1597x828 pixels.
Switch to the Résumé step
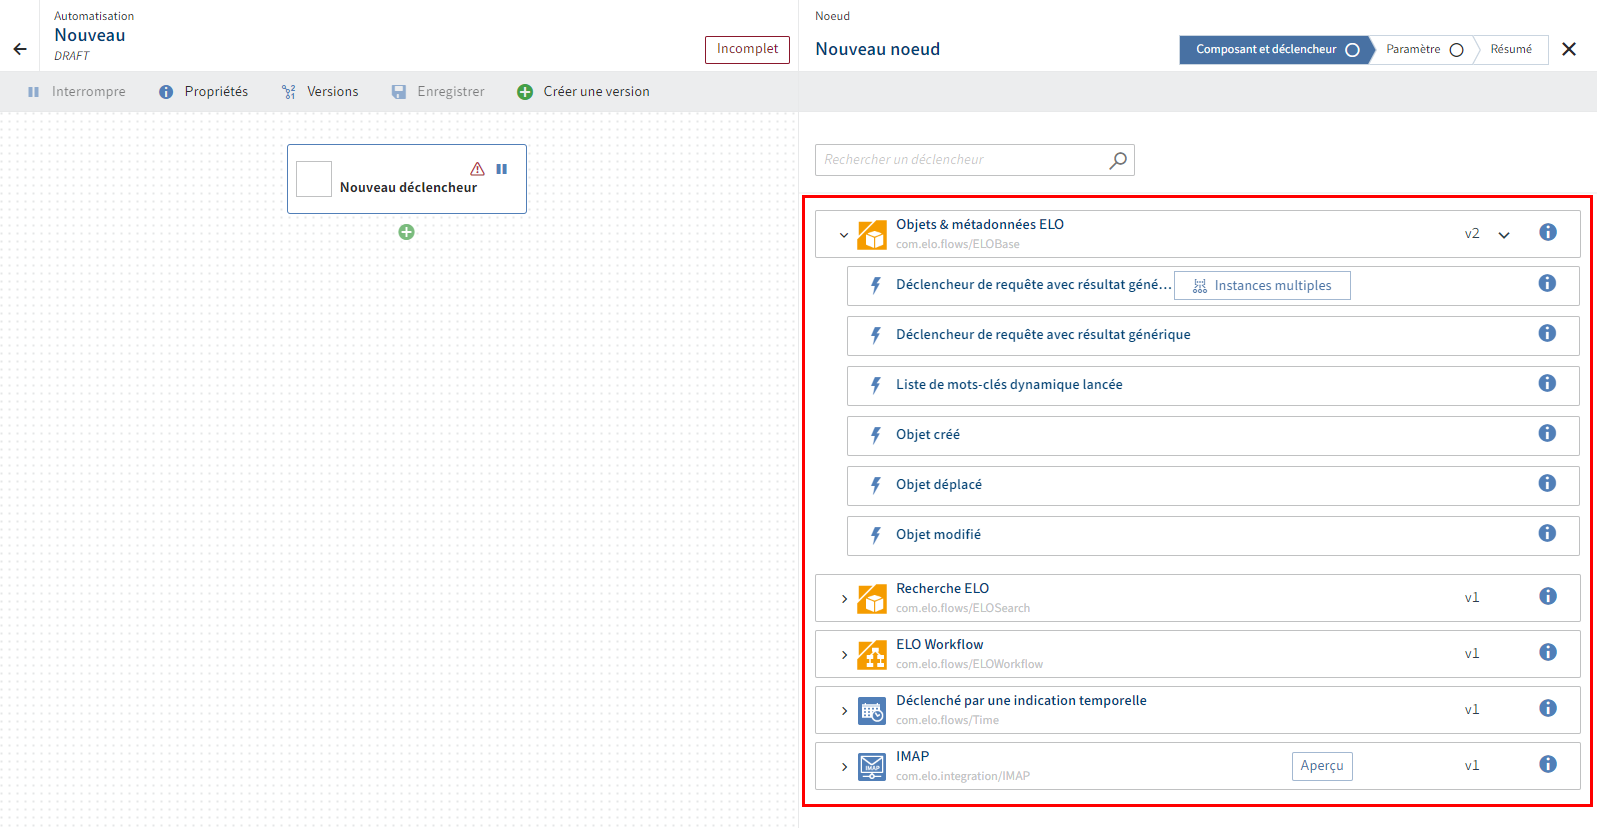point(1511,50)
